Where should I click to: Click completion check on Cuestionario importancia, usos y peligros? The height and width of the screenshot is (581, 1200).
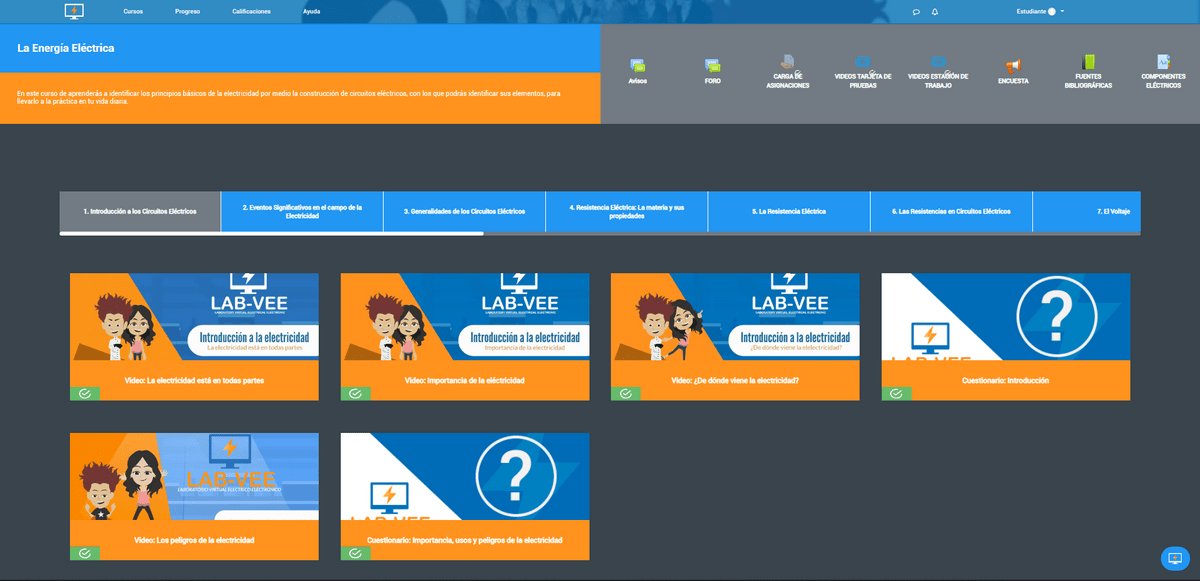pyautogui.click(x=355, y=553)
